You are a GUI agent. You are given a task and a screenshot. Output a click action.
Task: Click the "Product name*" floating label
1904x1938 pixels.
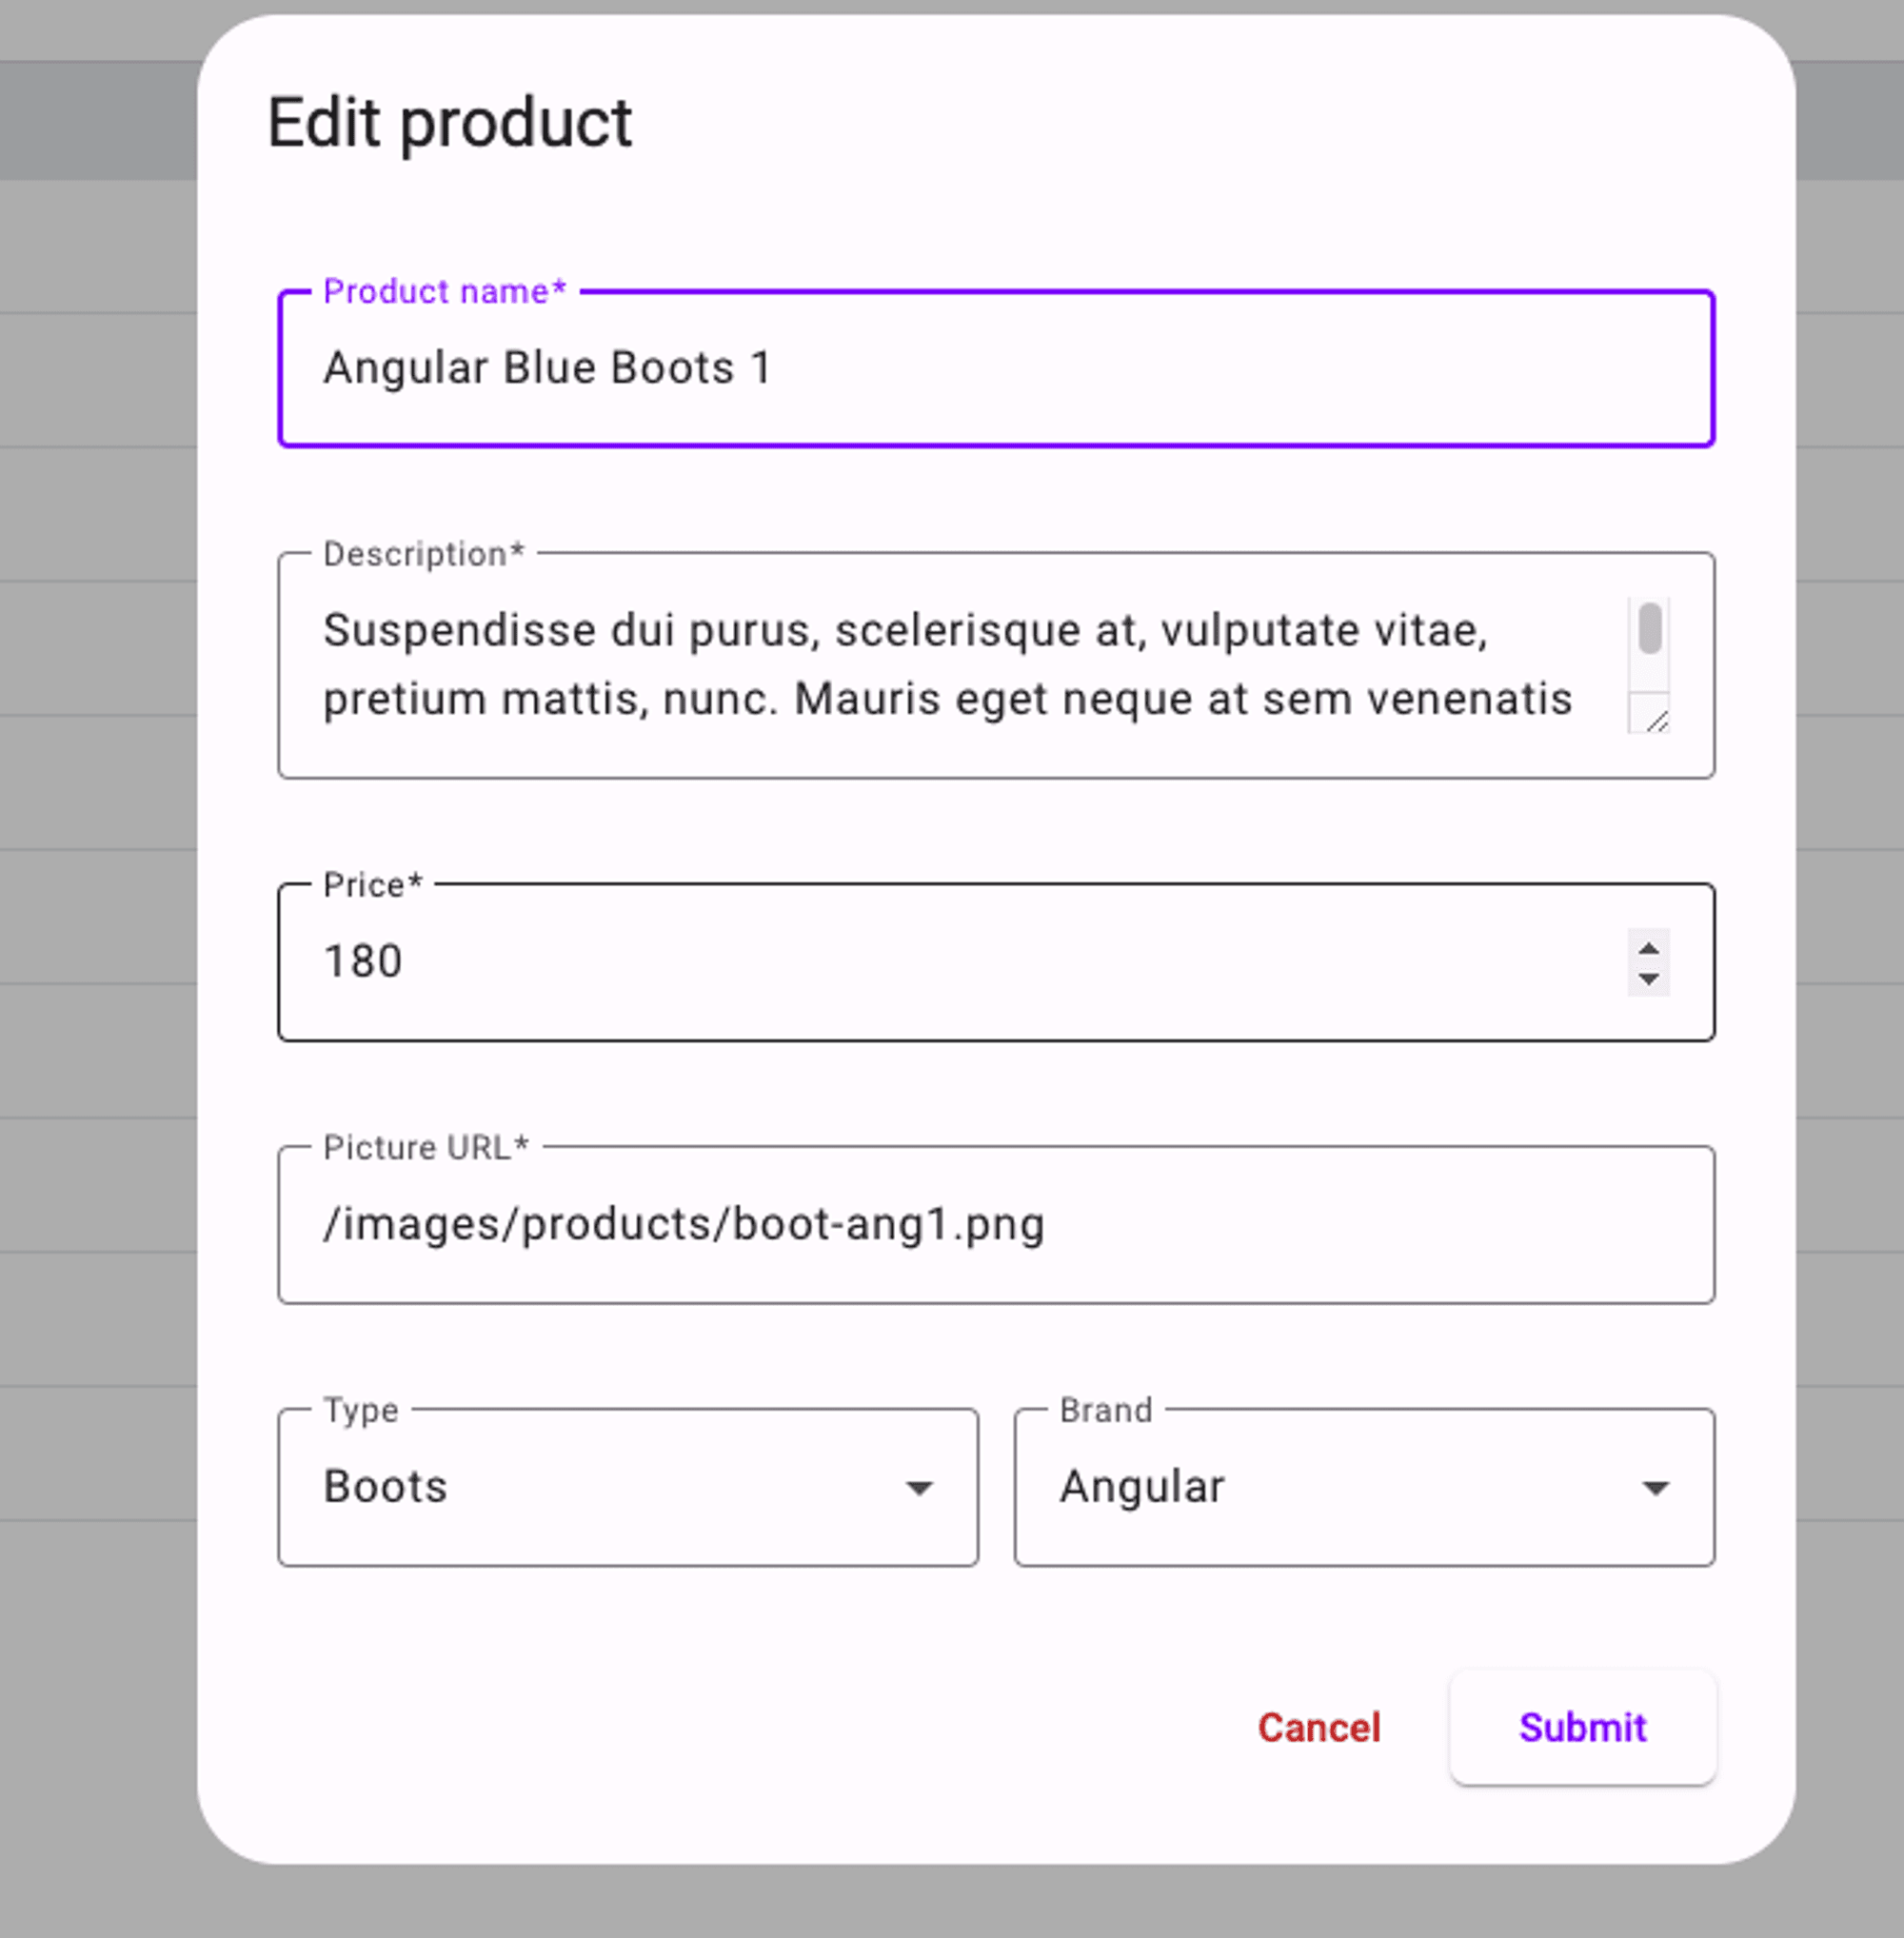444,291
